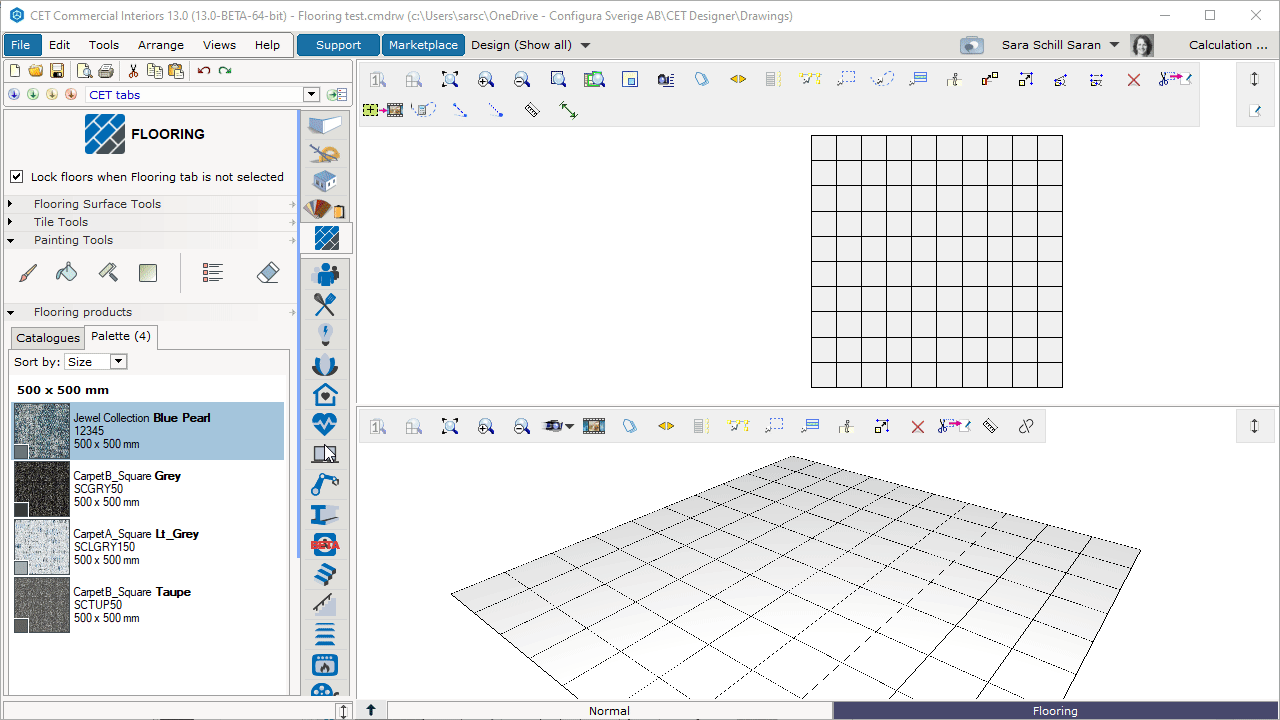Click the Normal mode button in status bar
The height and width of the screenshot is (720, 1280).
[609, 711]
